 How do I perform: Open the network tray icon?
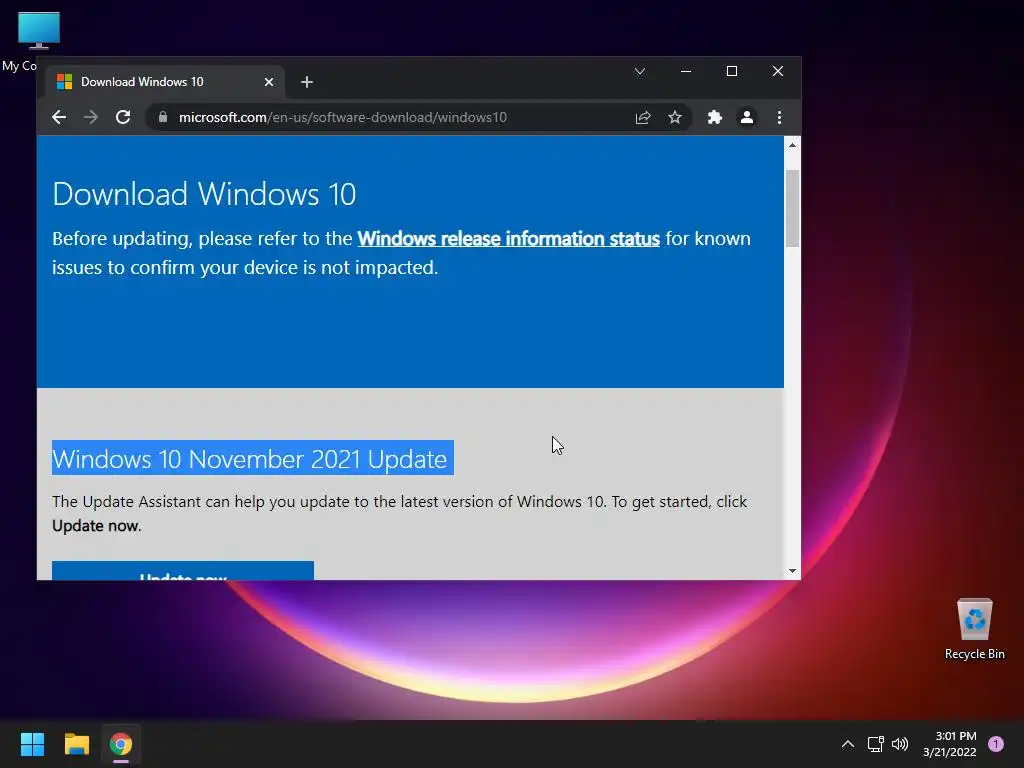click(875, 744)
